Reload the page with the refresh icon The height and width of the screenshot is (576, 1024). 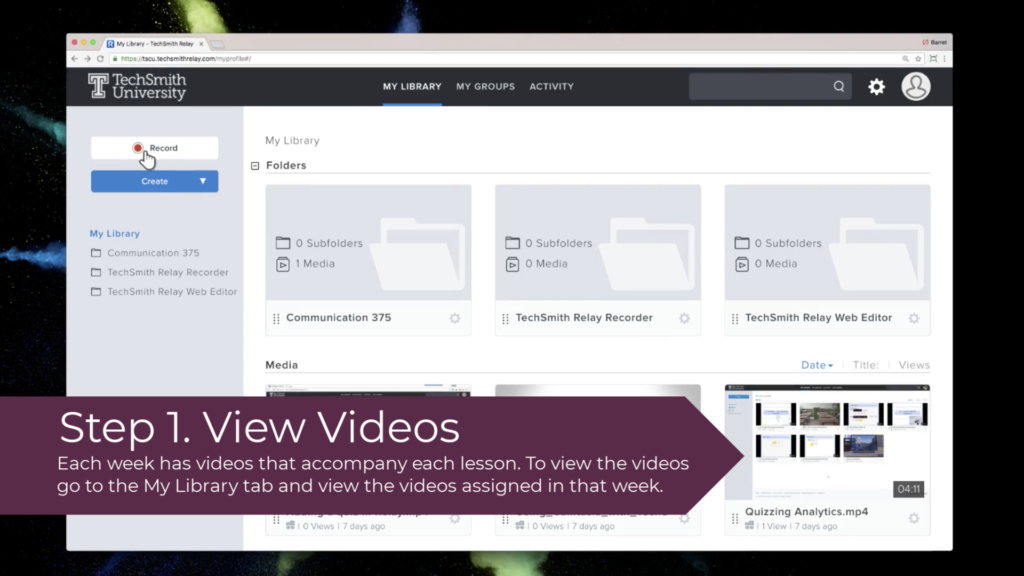coord(101,59)
